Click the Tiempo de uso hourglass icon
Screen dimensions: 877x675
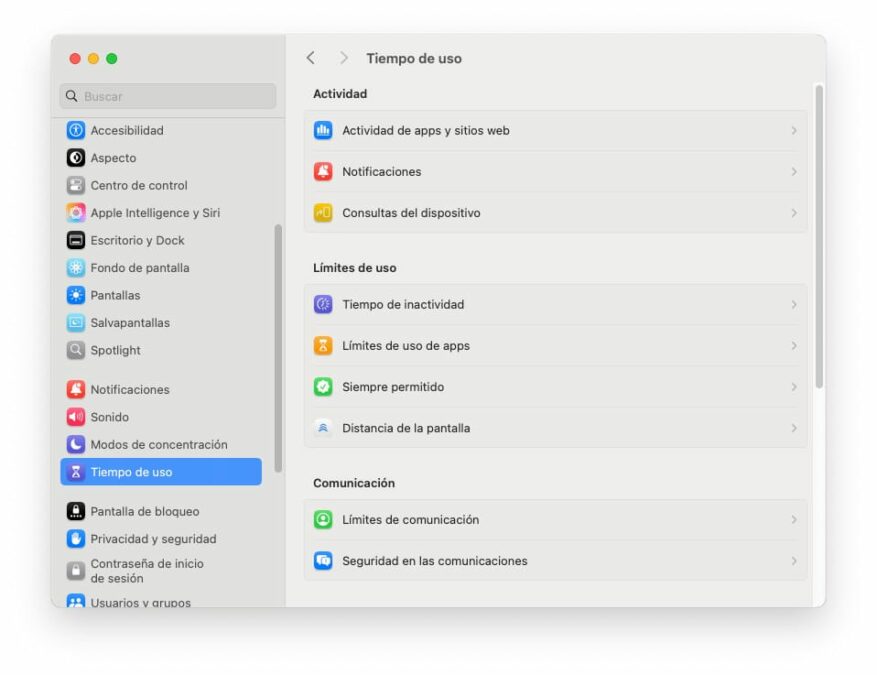(x=76, y=471)
